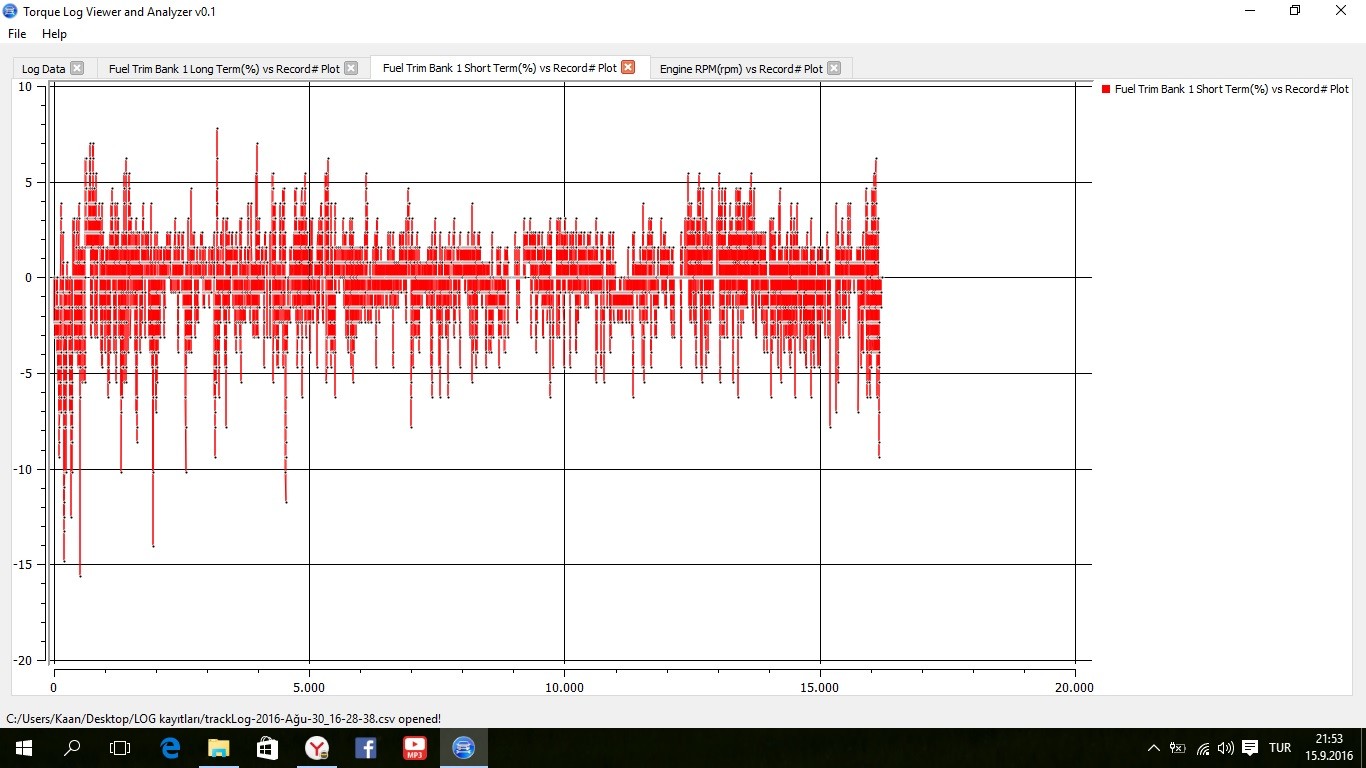Open Windows taskbar search
1366x768 pixels.
pos(72,747)
